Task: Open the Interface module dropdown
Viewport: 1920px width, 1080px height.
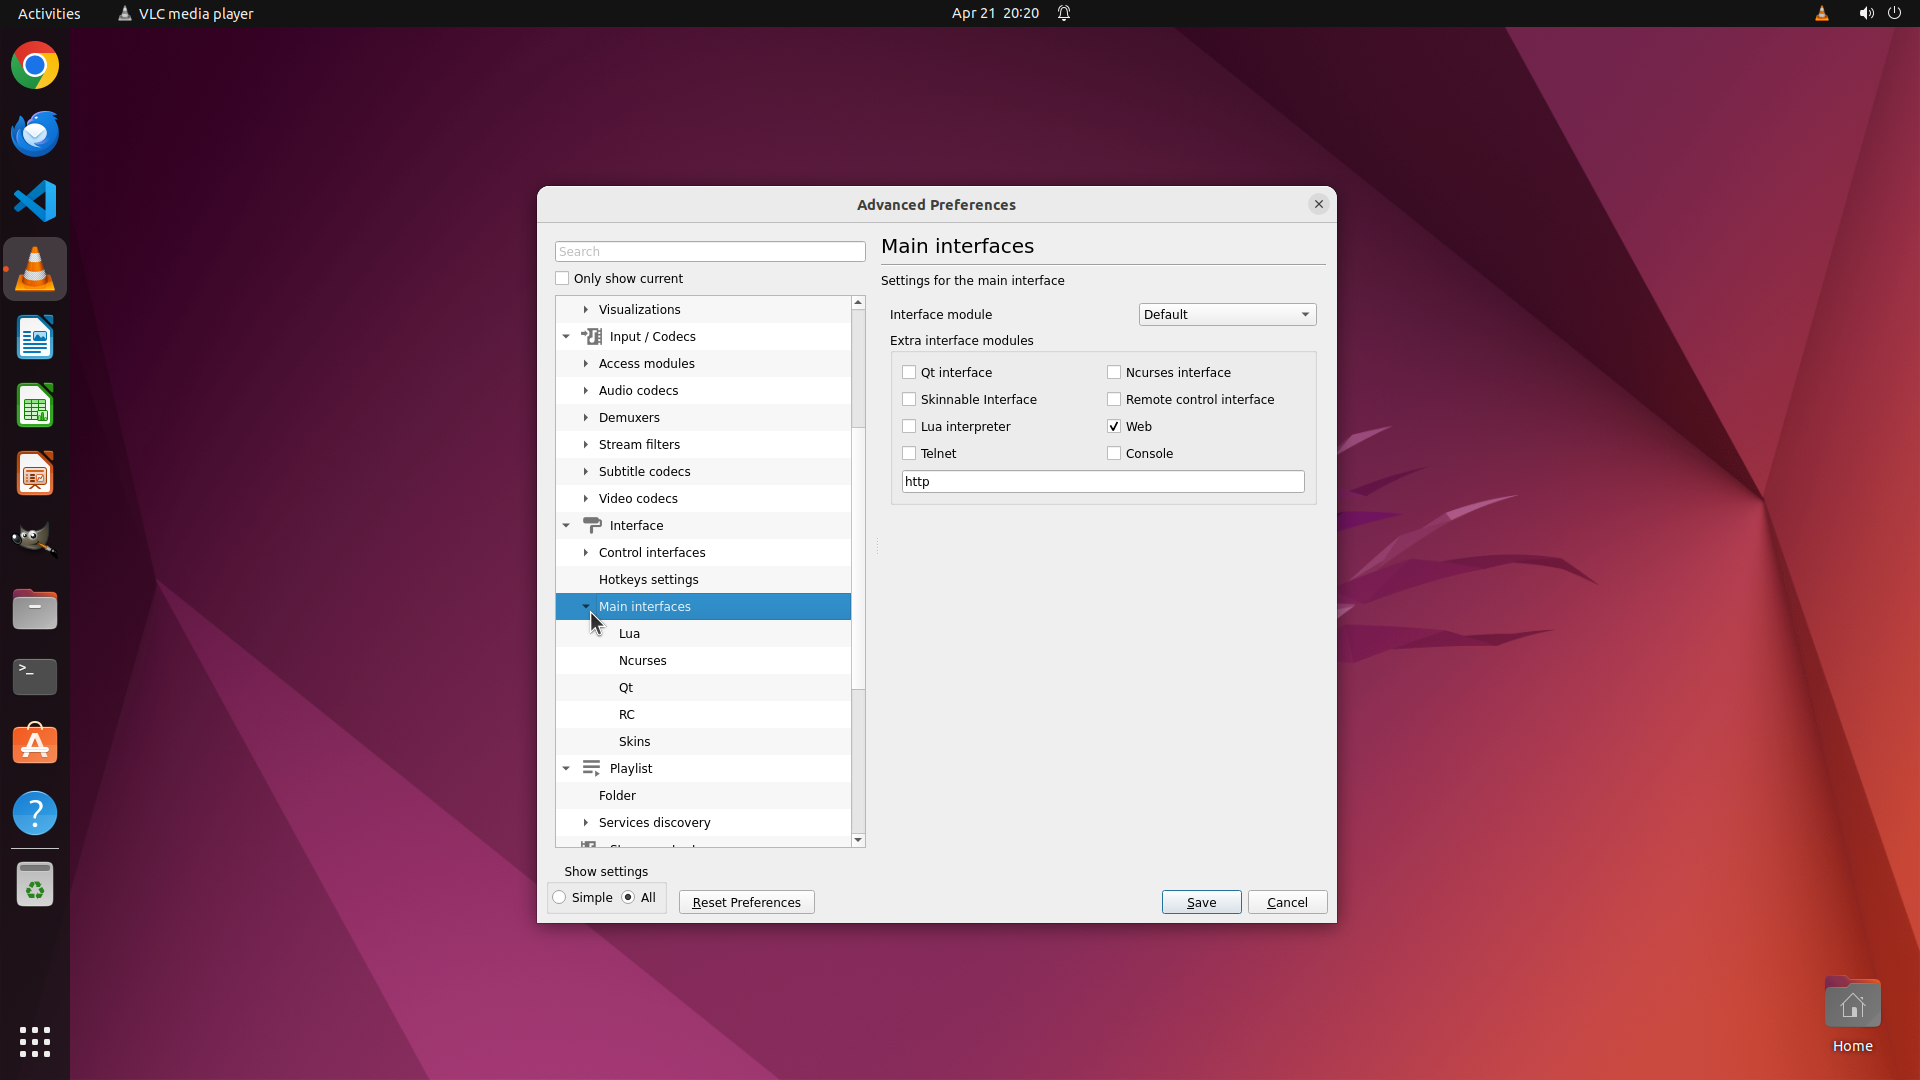Action: (1227, 314)
